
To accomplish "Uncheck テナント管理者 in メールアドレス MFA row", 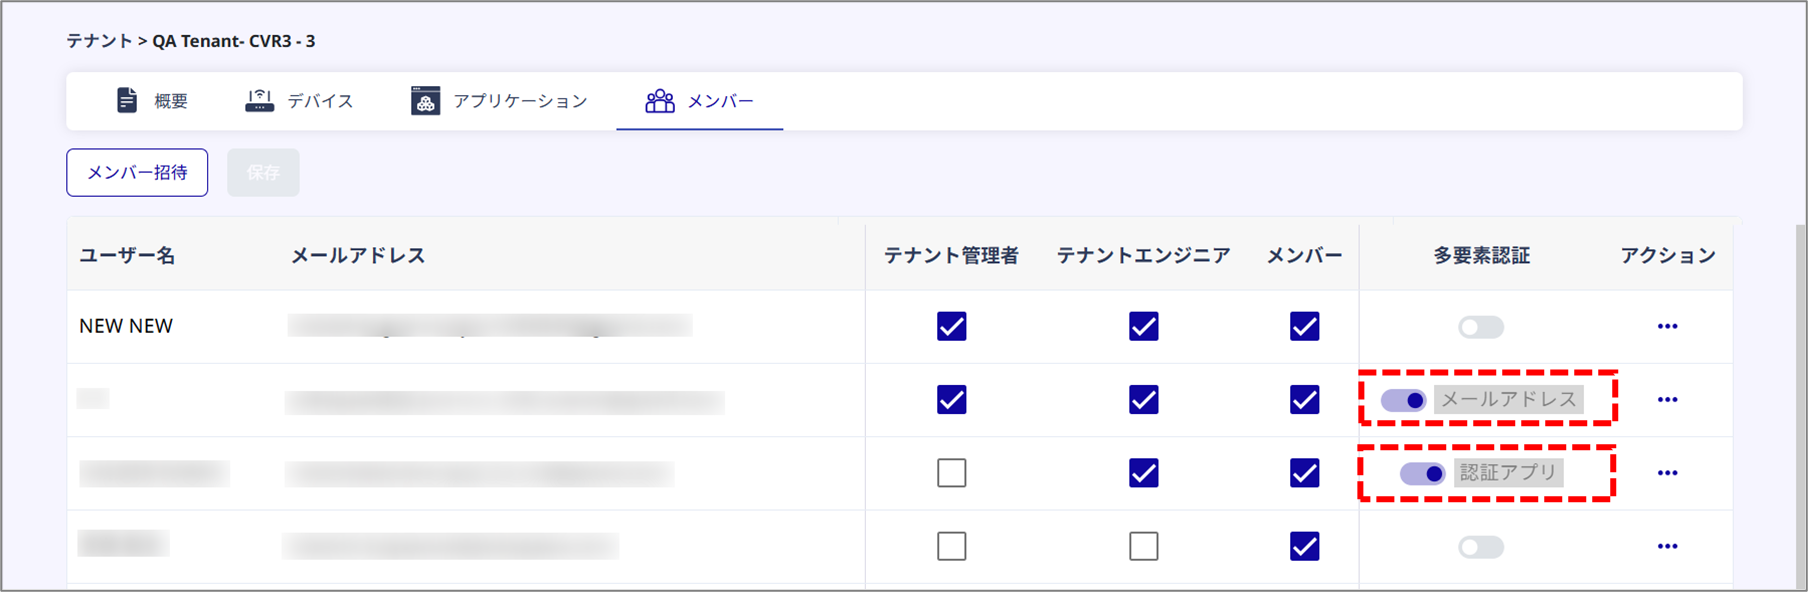I will tap(952, 400).
